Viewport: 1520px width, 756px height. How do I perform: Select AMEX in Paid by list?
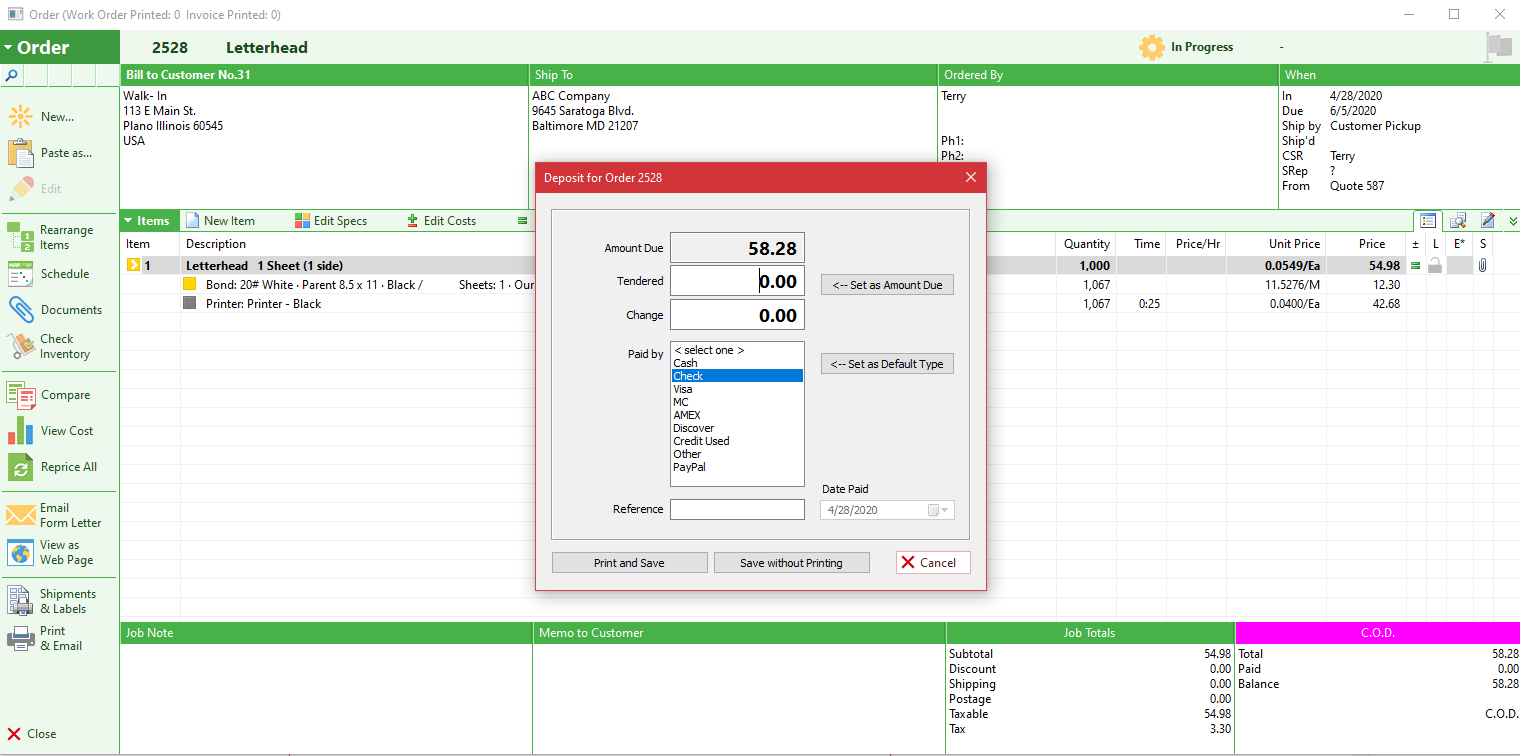click(x=737, y=415)
